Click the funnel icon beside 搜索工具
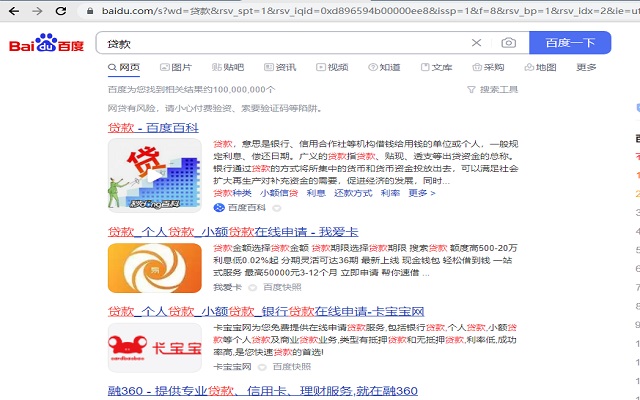Screen dimensions: 640x400 [471, 89]
